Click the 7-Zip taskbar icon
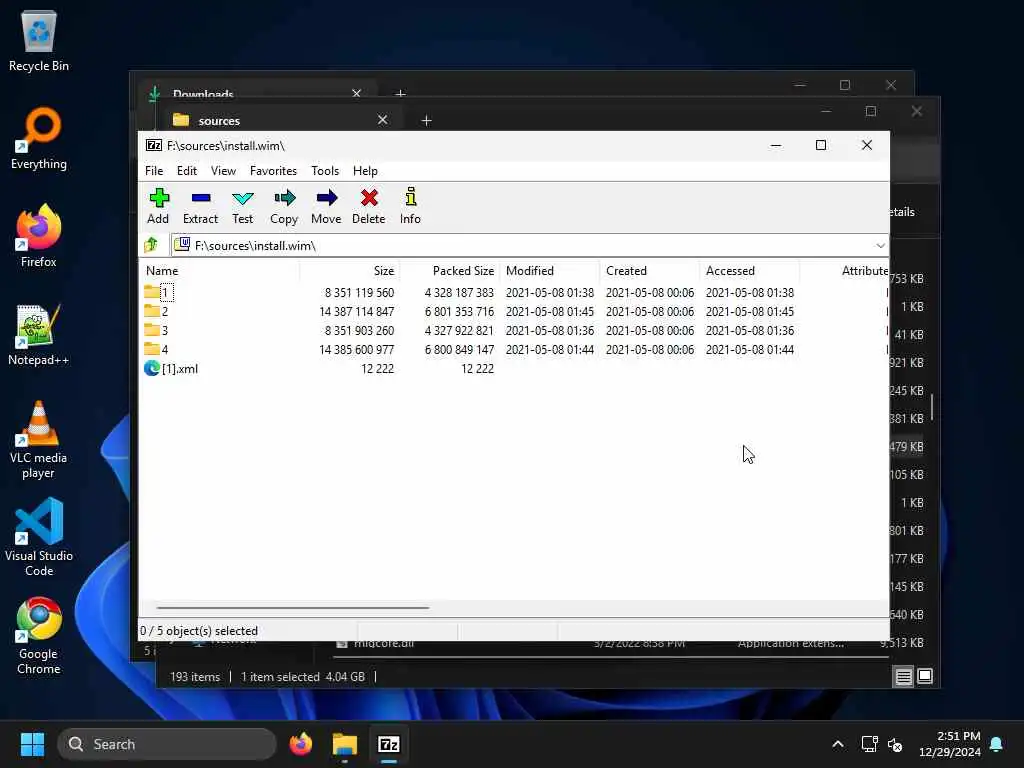This screenshot has height=768, width=1024. (389, 744)
